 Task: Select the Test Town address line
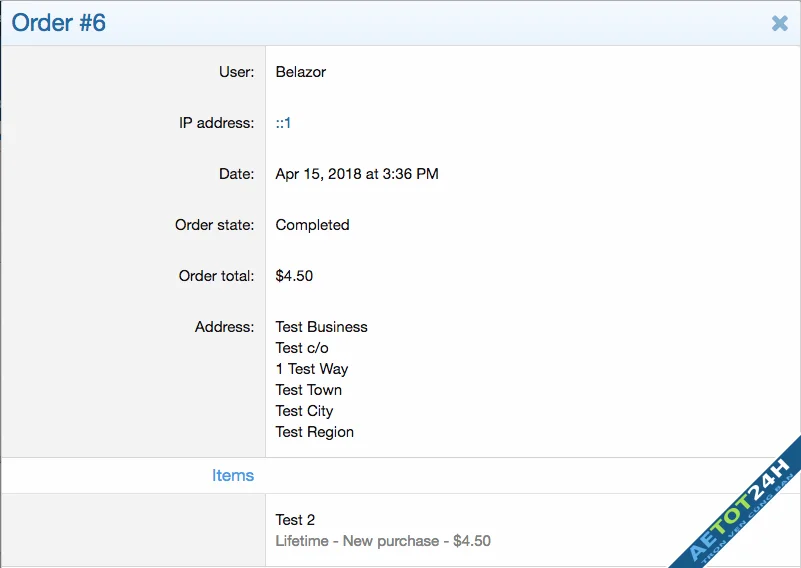click(x=308, y=390)
